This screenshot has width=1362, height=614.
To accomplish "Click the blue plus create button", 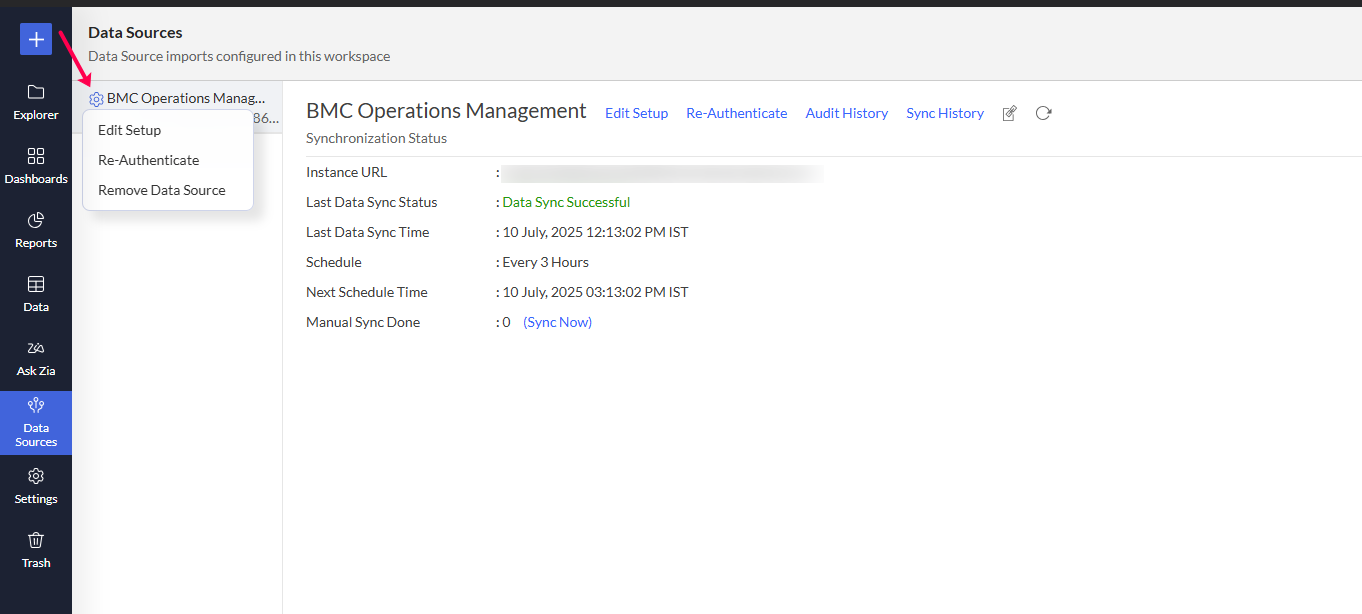I will pos(36,39).
